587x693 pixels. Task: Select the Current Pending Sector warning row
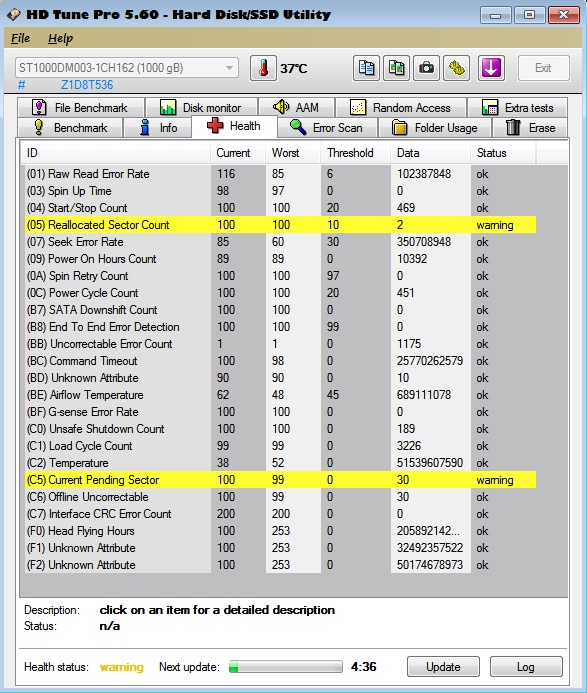tap(280, 480)
